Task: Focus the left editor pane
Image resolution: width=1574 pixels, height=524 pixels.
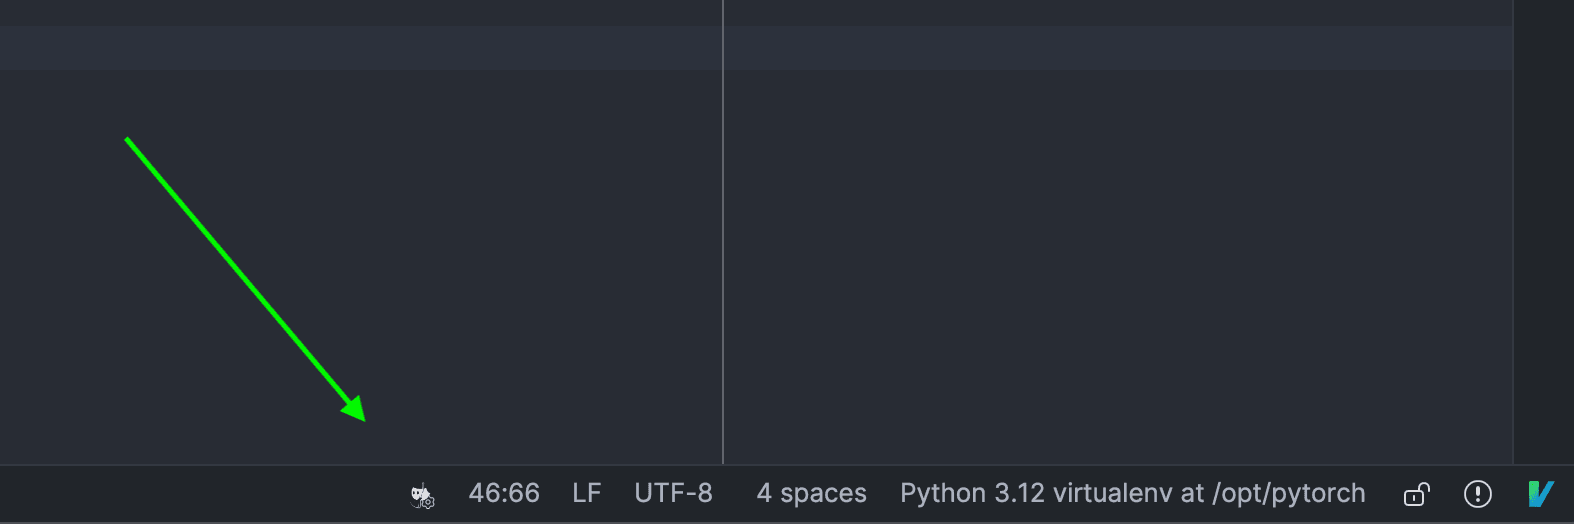Action: pyautogui.click(x=360, y=260)
